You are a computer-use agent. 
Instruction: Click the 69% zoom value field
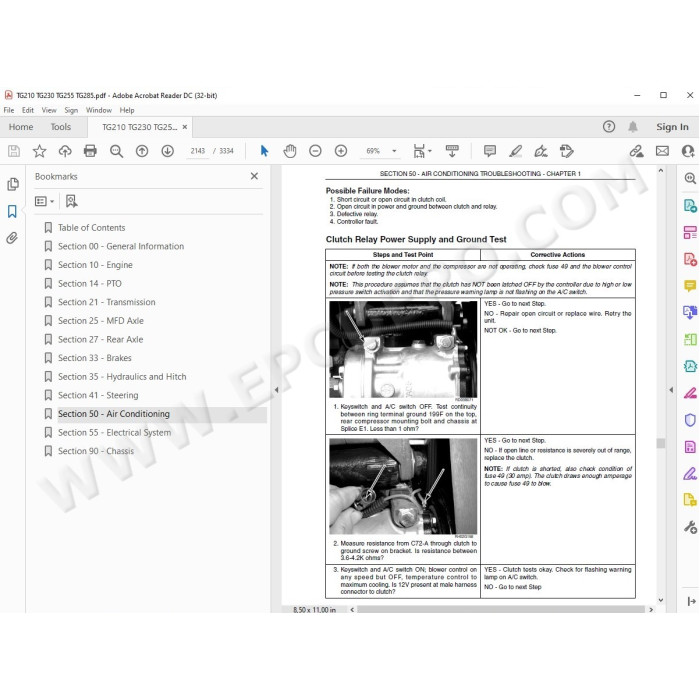pyautogui.click(x=373, y=151)
